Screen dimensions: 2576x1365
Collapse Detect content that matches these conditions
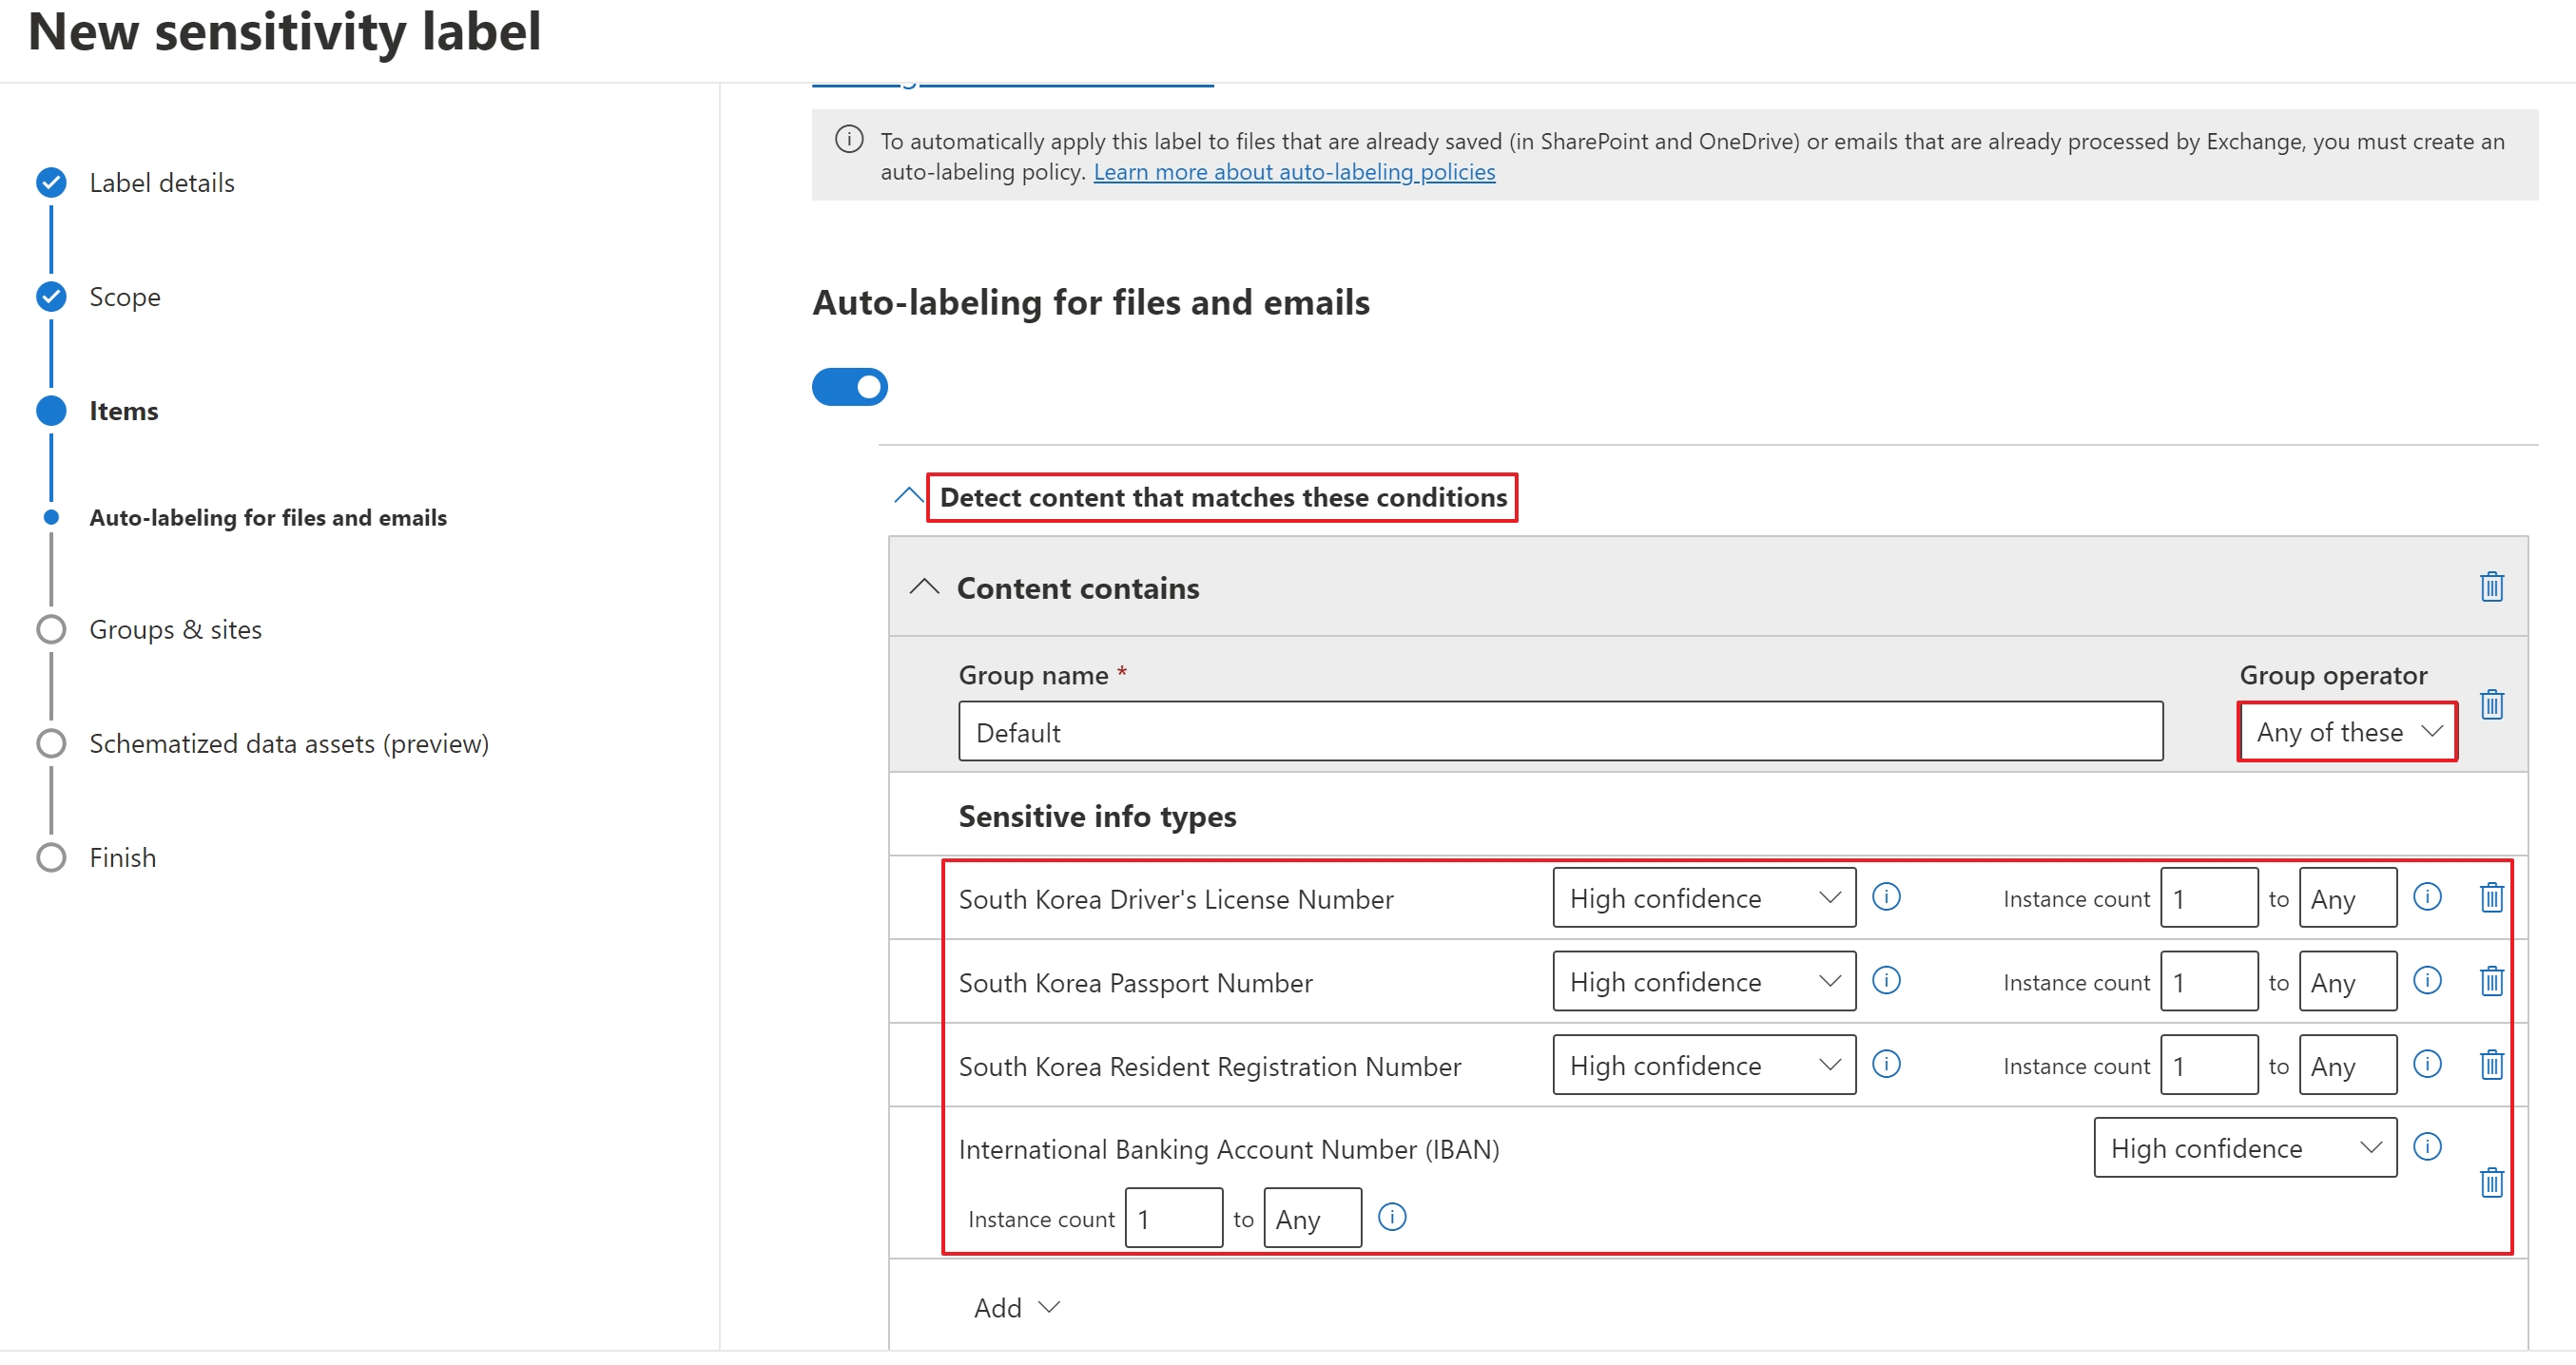click(908, 496)
